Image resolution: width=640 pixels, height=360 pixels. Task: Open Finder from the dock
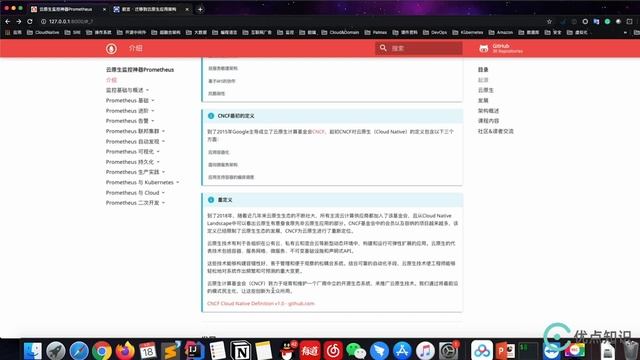(x=33, y=351)
